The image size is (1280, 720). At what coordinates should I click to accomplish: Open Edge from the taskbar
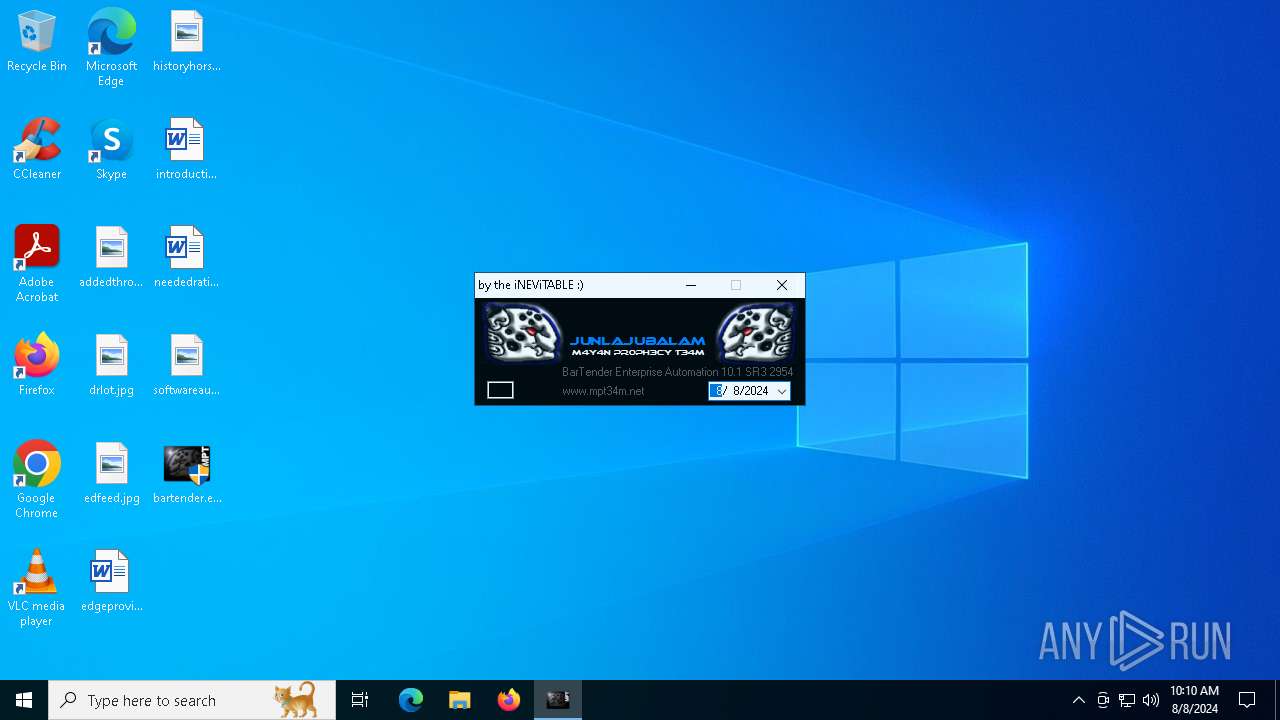click(411, 700)
